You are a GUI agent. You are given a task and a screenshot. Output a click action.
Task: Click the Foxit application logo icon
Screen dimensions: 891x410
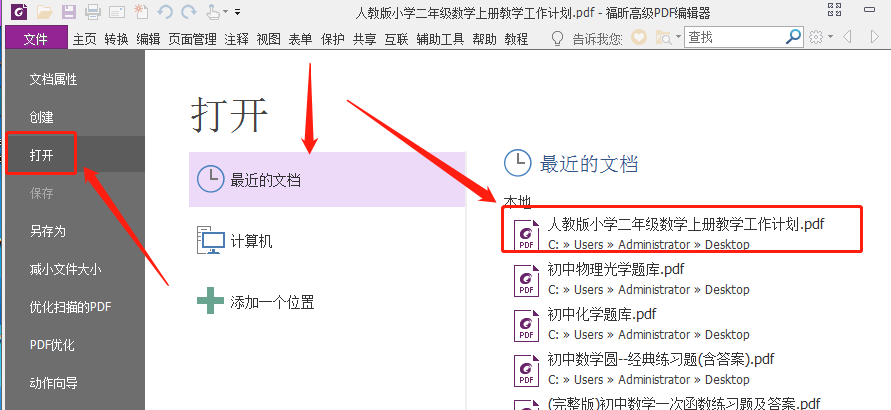coord(21,11)
